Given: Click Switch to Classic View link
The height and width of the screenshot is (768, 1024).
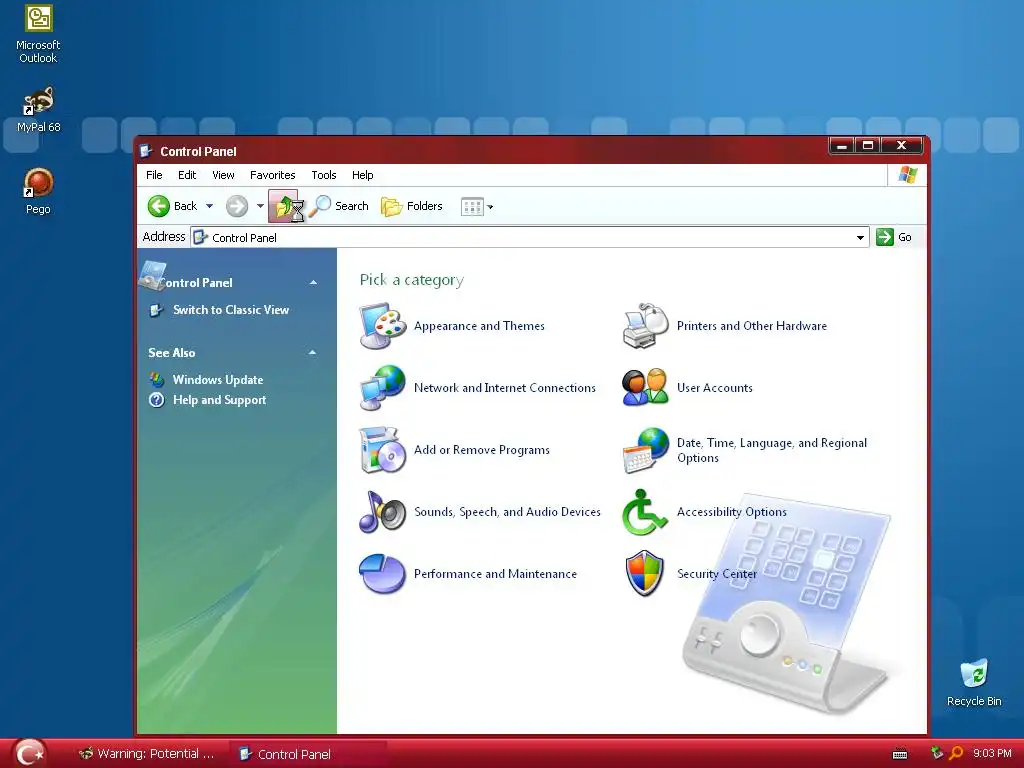Looking at the screenshot, I should tap(231, 310).
